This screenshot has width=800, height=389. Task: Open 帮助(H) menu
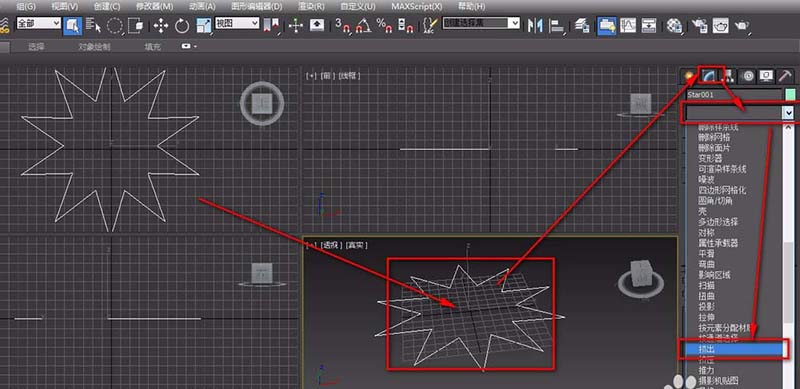tap(472, 7)
